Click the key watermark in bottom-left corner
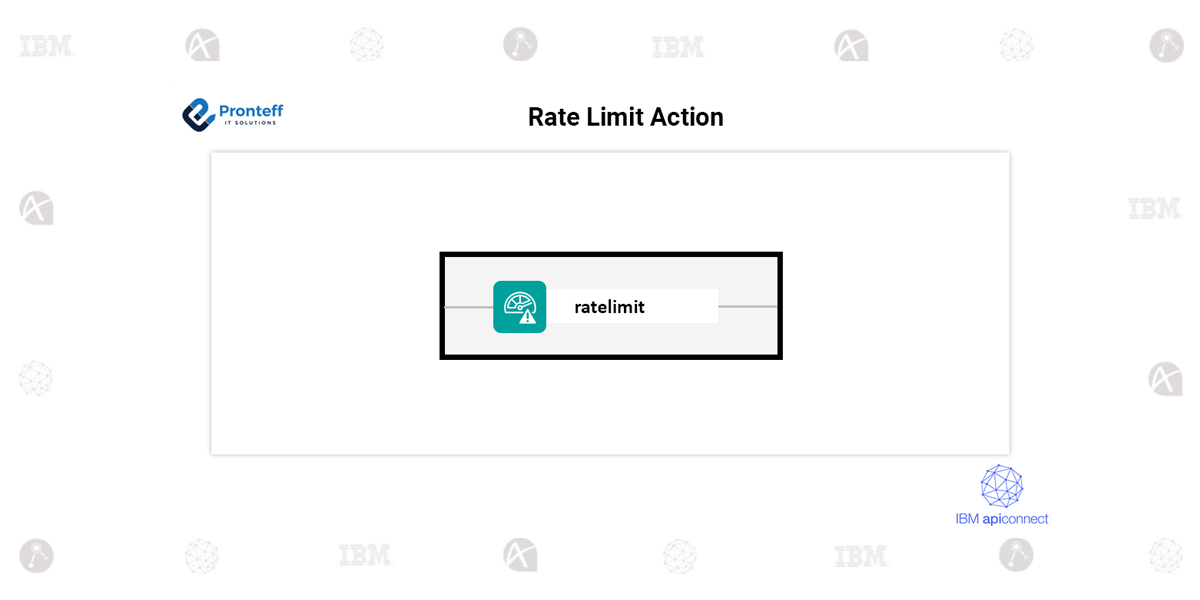The image size is (1200, 600). coord(36,555)
